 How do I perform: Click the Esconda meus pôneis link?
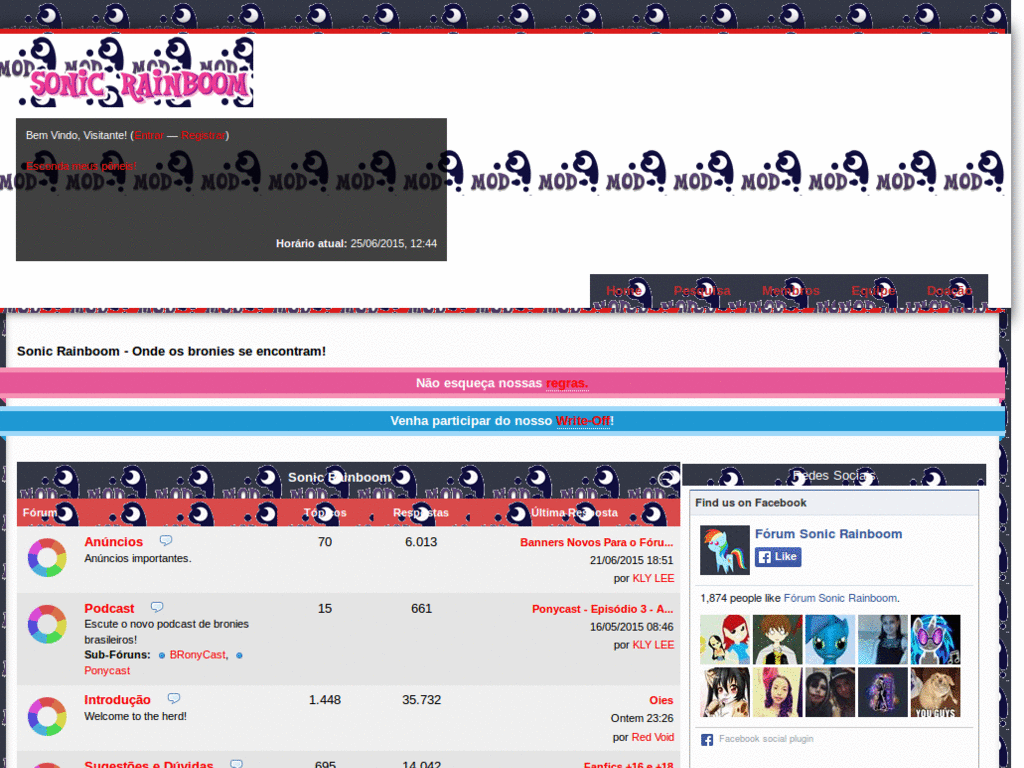(x=81, y=166)
